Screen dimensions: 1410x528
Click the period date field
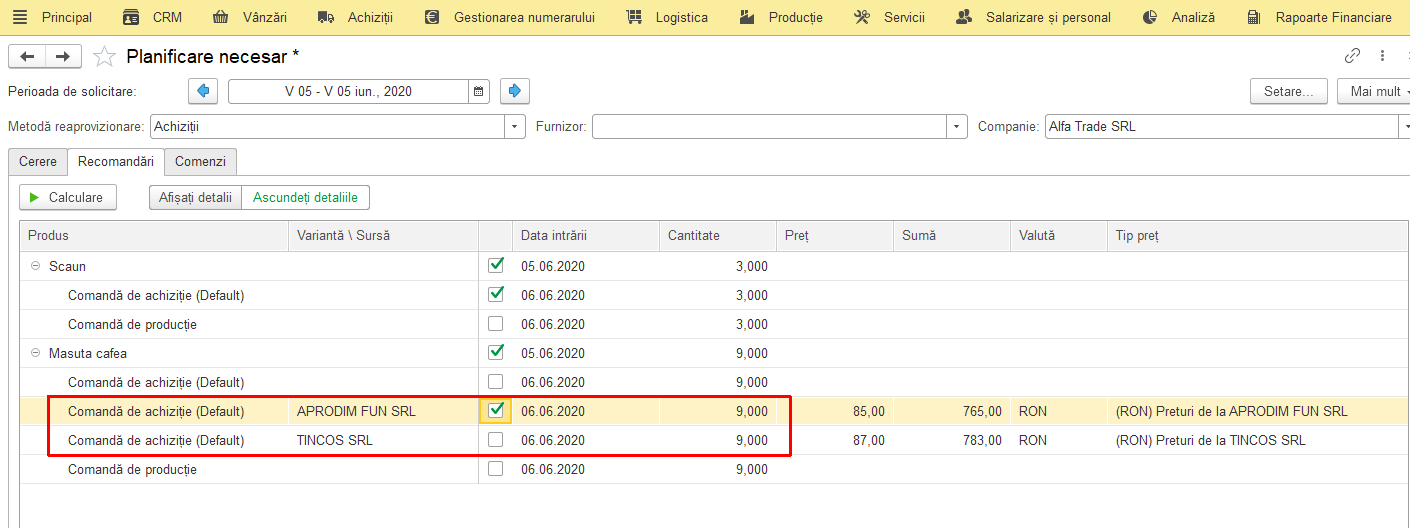tap(348, 91)
